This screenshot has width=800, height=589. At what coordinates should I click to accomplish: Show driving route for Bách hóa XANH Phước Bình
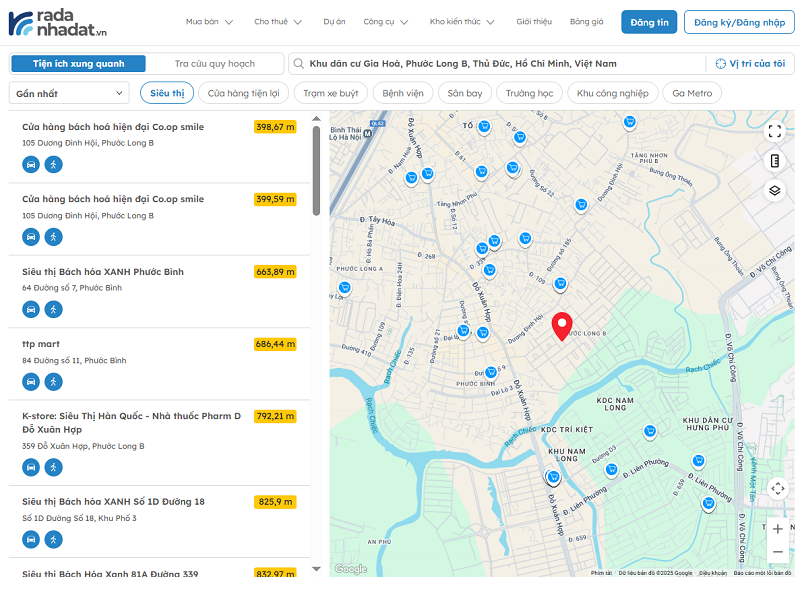tap(31, 309)
